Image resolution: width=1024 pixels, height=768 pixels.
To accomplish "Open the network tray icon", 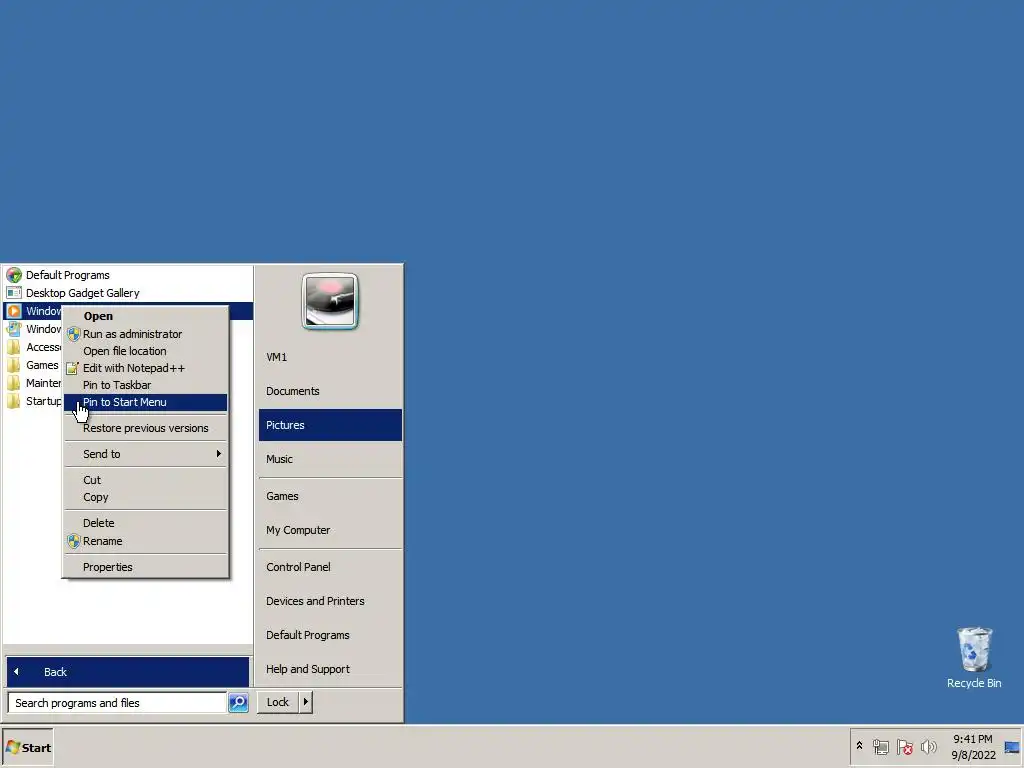I will click(880, 746).
